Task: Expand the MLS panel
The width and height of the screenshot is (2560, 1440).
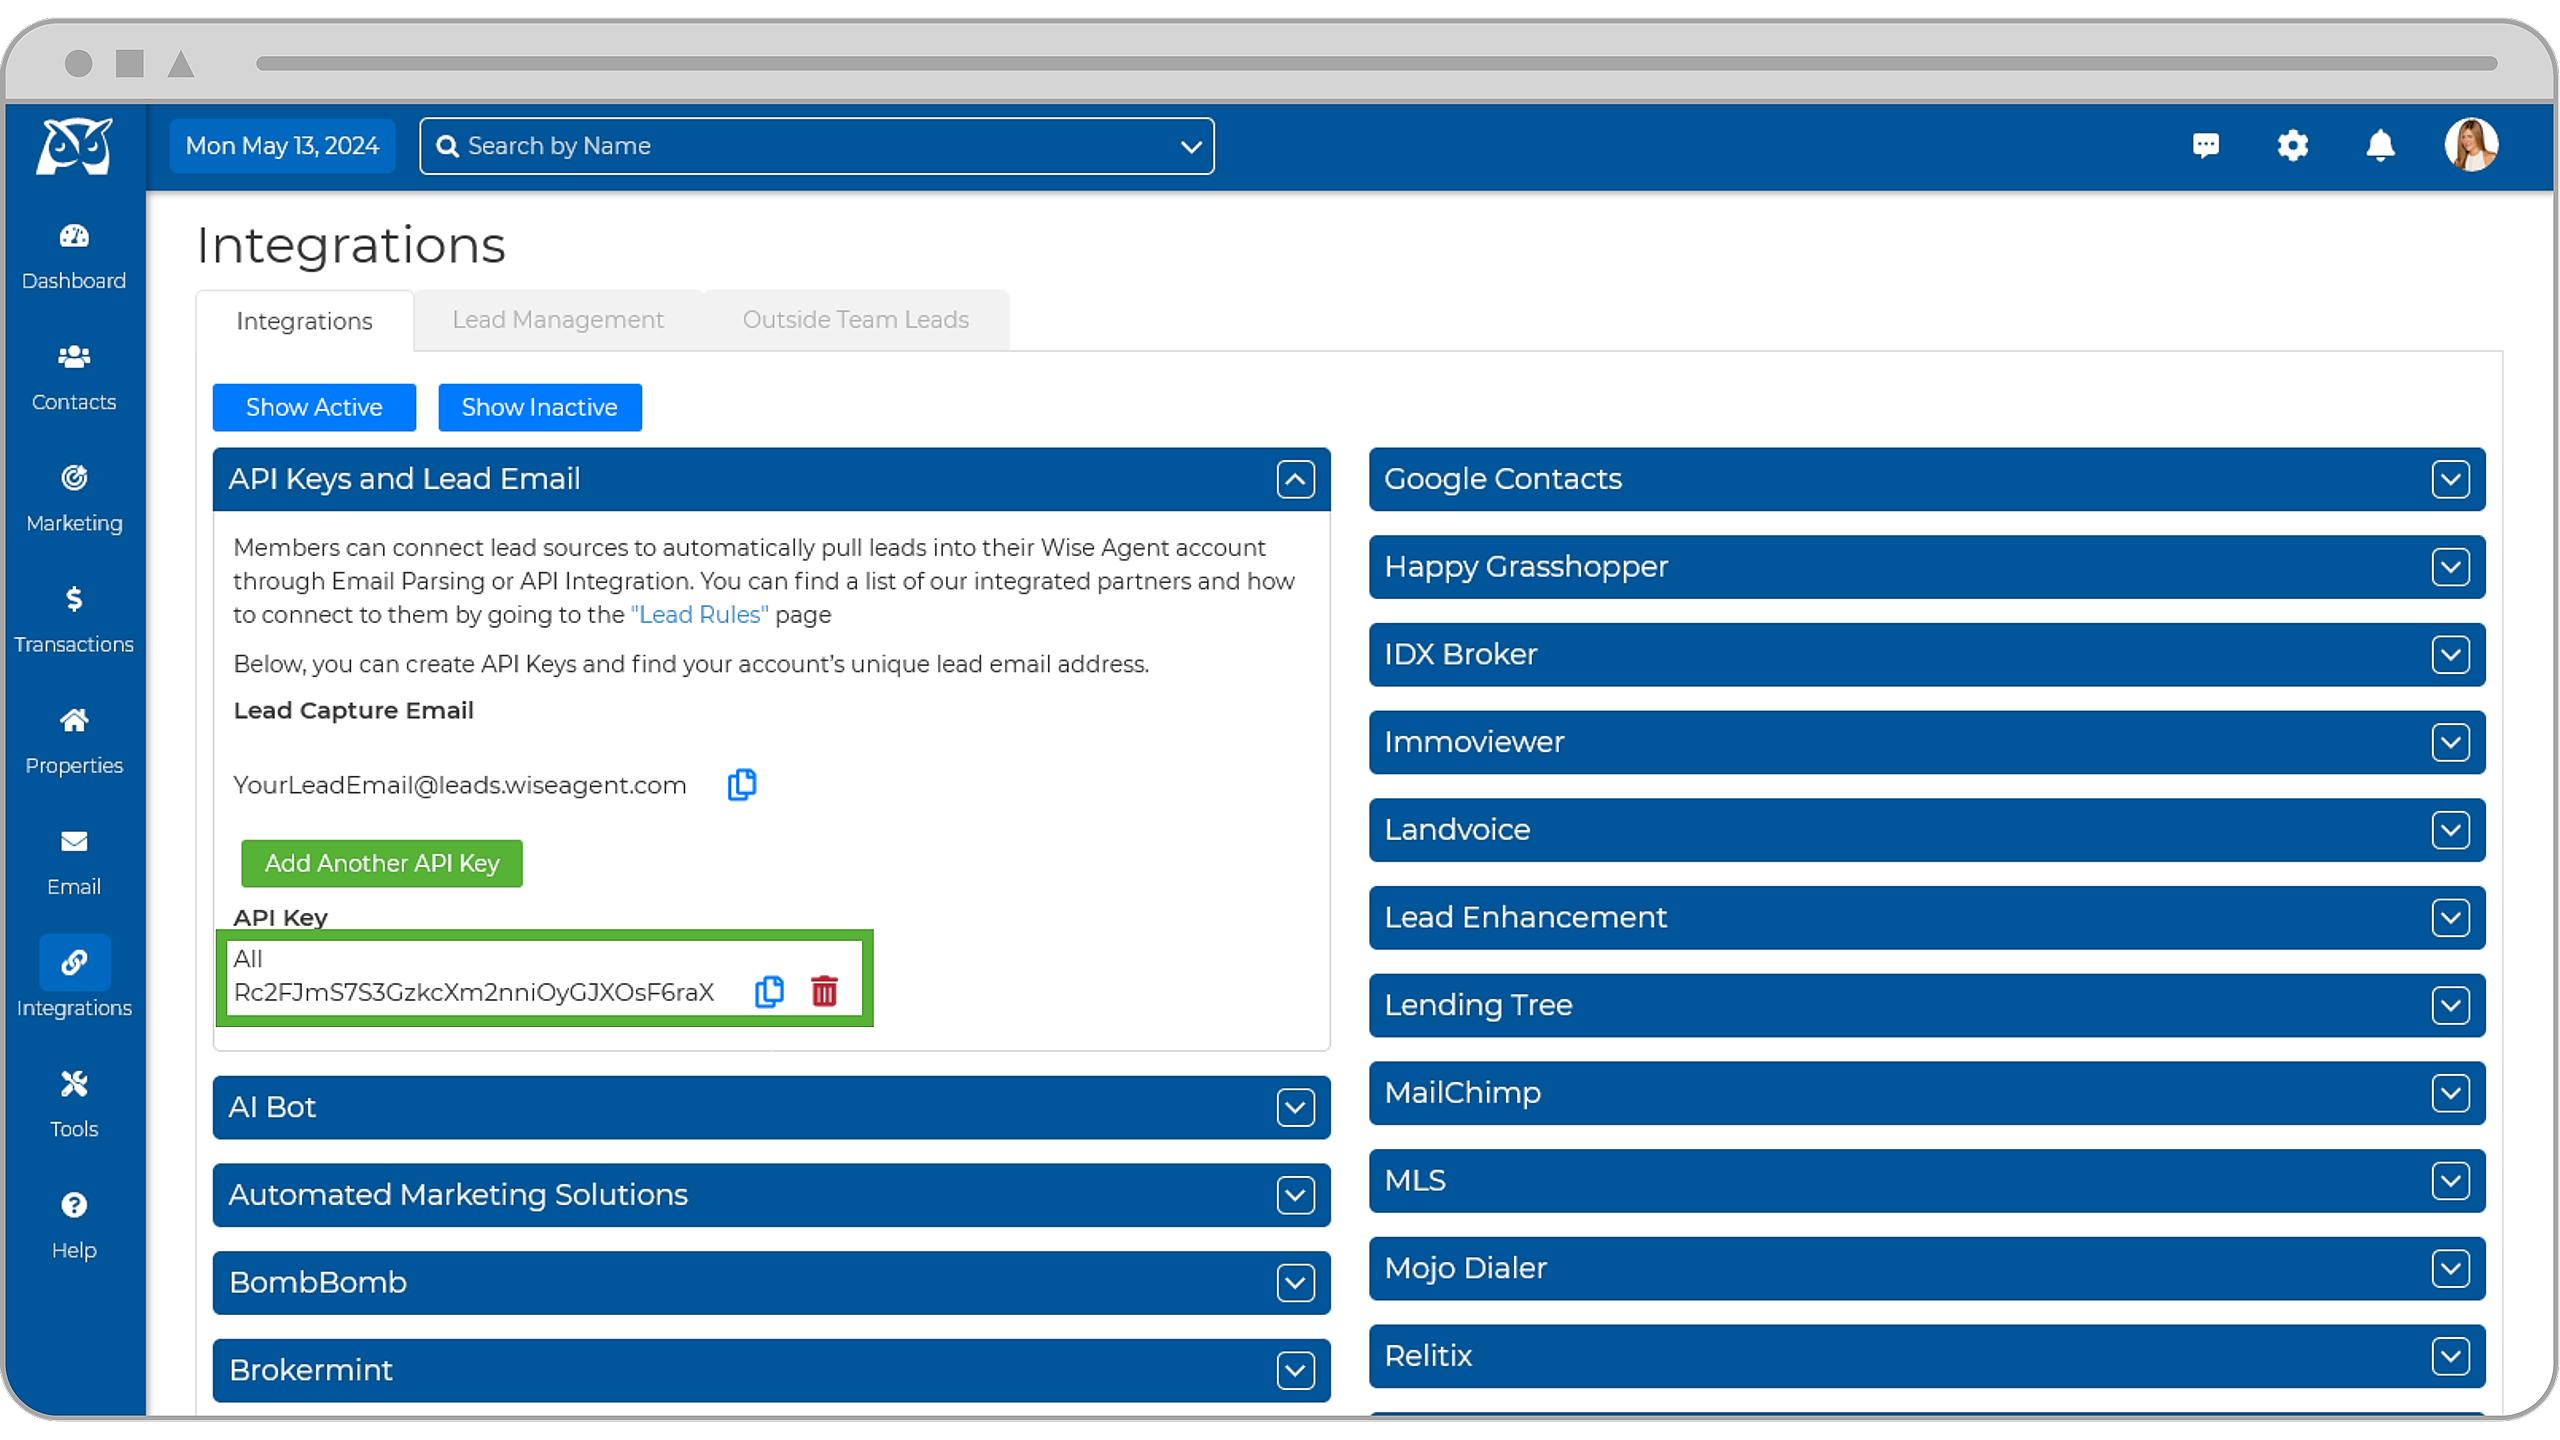Action: click(2451, 1181)
